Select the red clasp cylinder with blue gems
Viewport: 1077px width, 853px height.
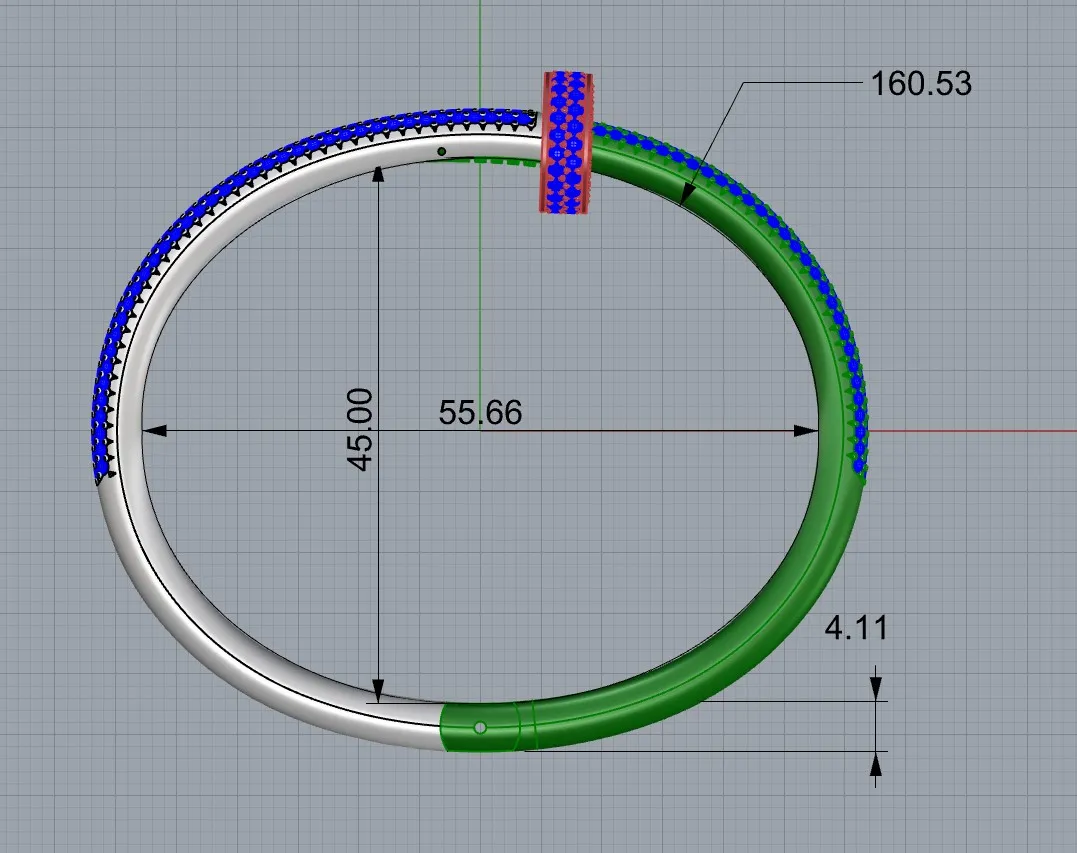pos(569,141)
